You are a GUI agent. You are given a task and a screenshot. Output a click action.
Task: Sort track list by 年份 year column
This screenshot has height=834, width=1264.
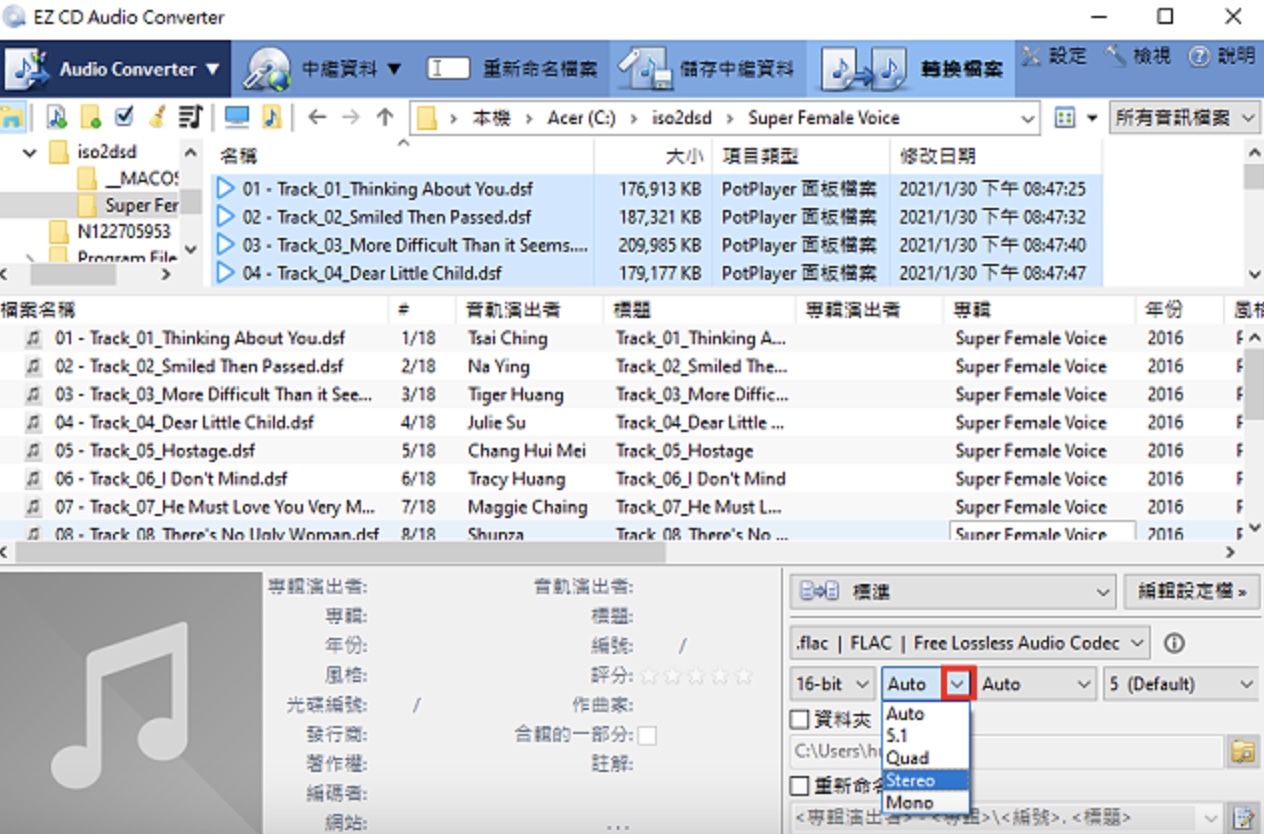point(1179,310)
